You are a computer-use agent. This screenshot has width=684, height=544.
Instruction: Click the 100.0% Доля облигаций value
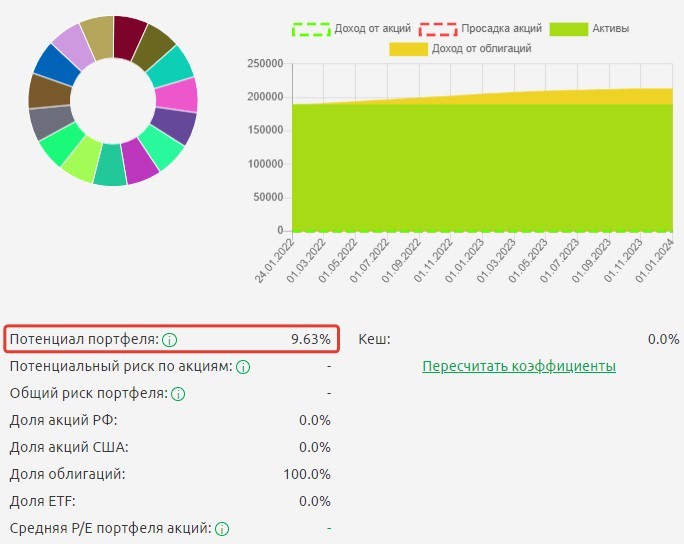click(x=307, y=475)
